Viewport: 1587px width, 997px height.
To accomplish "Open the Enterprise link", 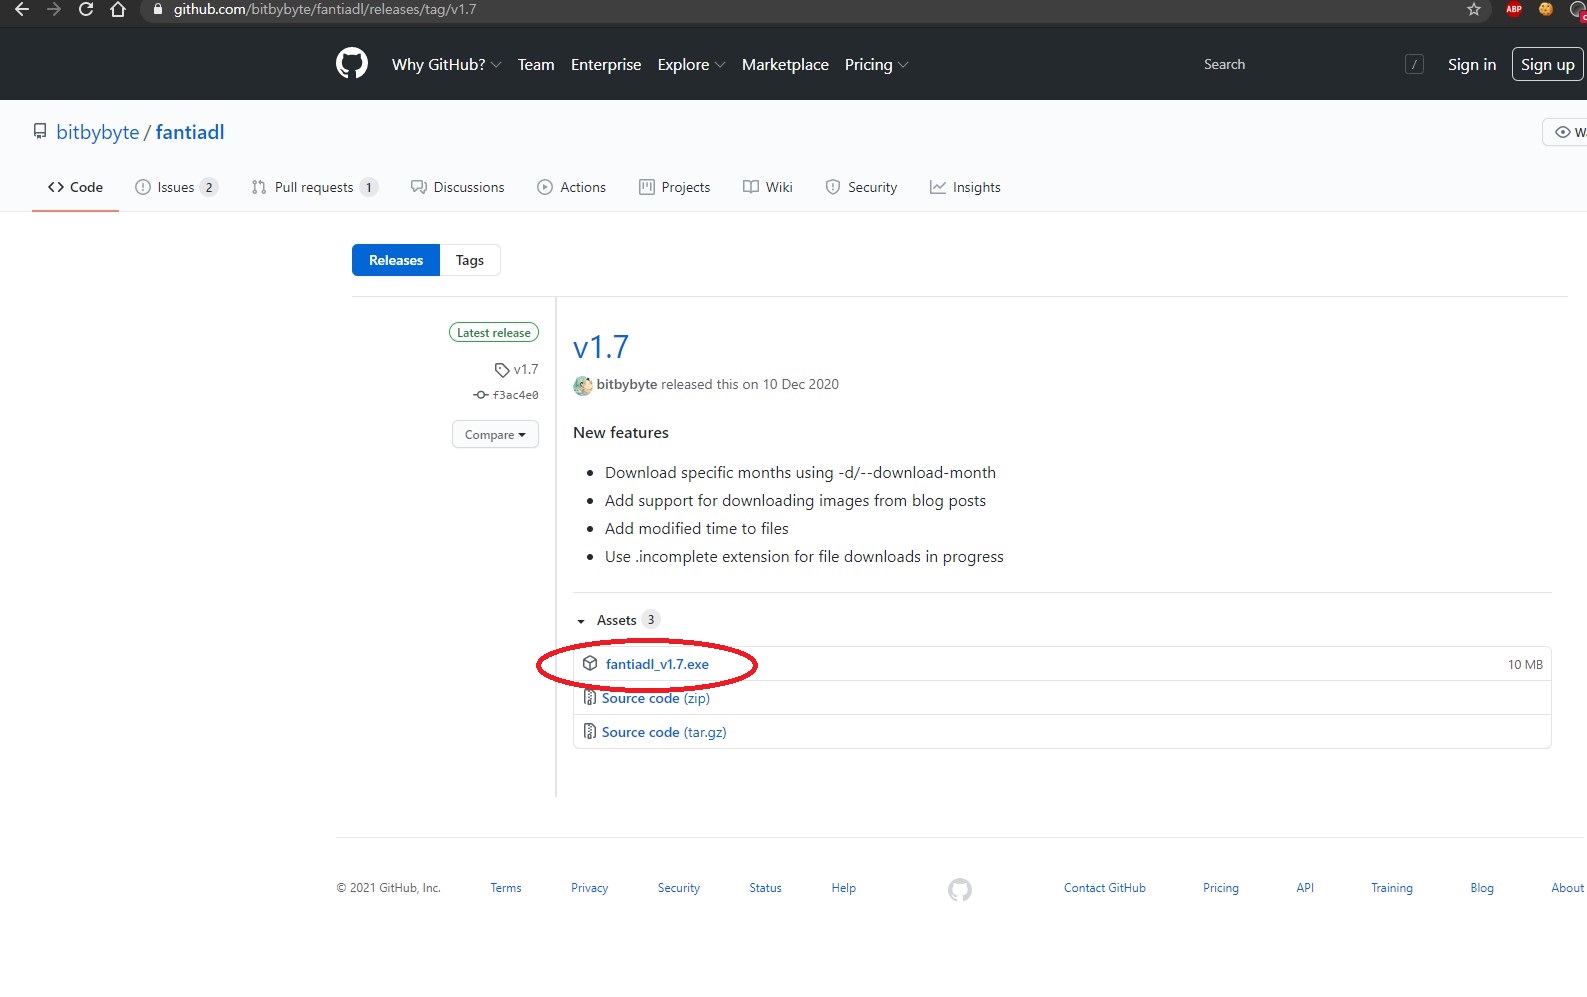I will [606, 64].
